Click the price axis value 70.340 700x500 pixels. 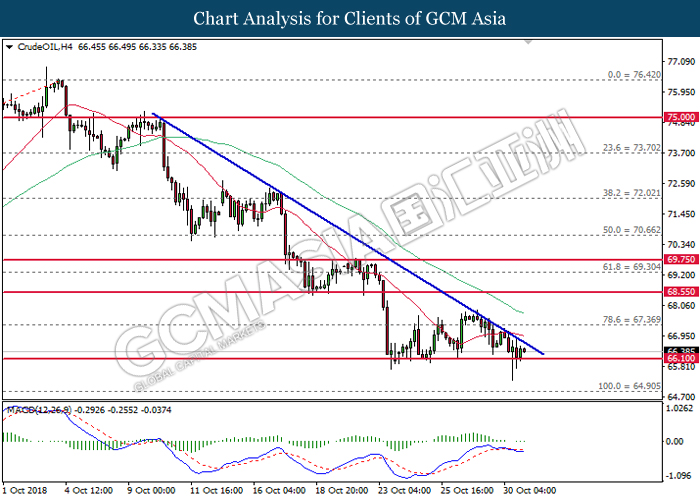tap(681, 245)
